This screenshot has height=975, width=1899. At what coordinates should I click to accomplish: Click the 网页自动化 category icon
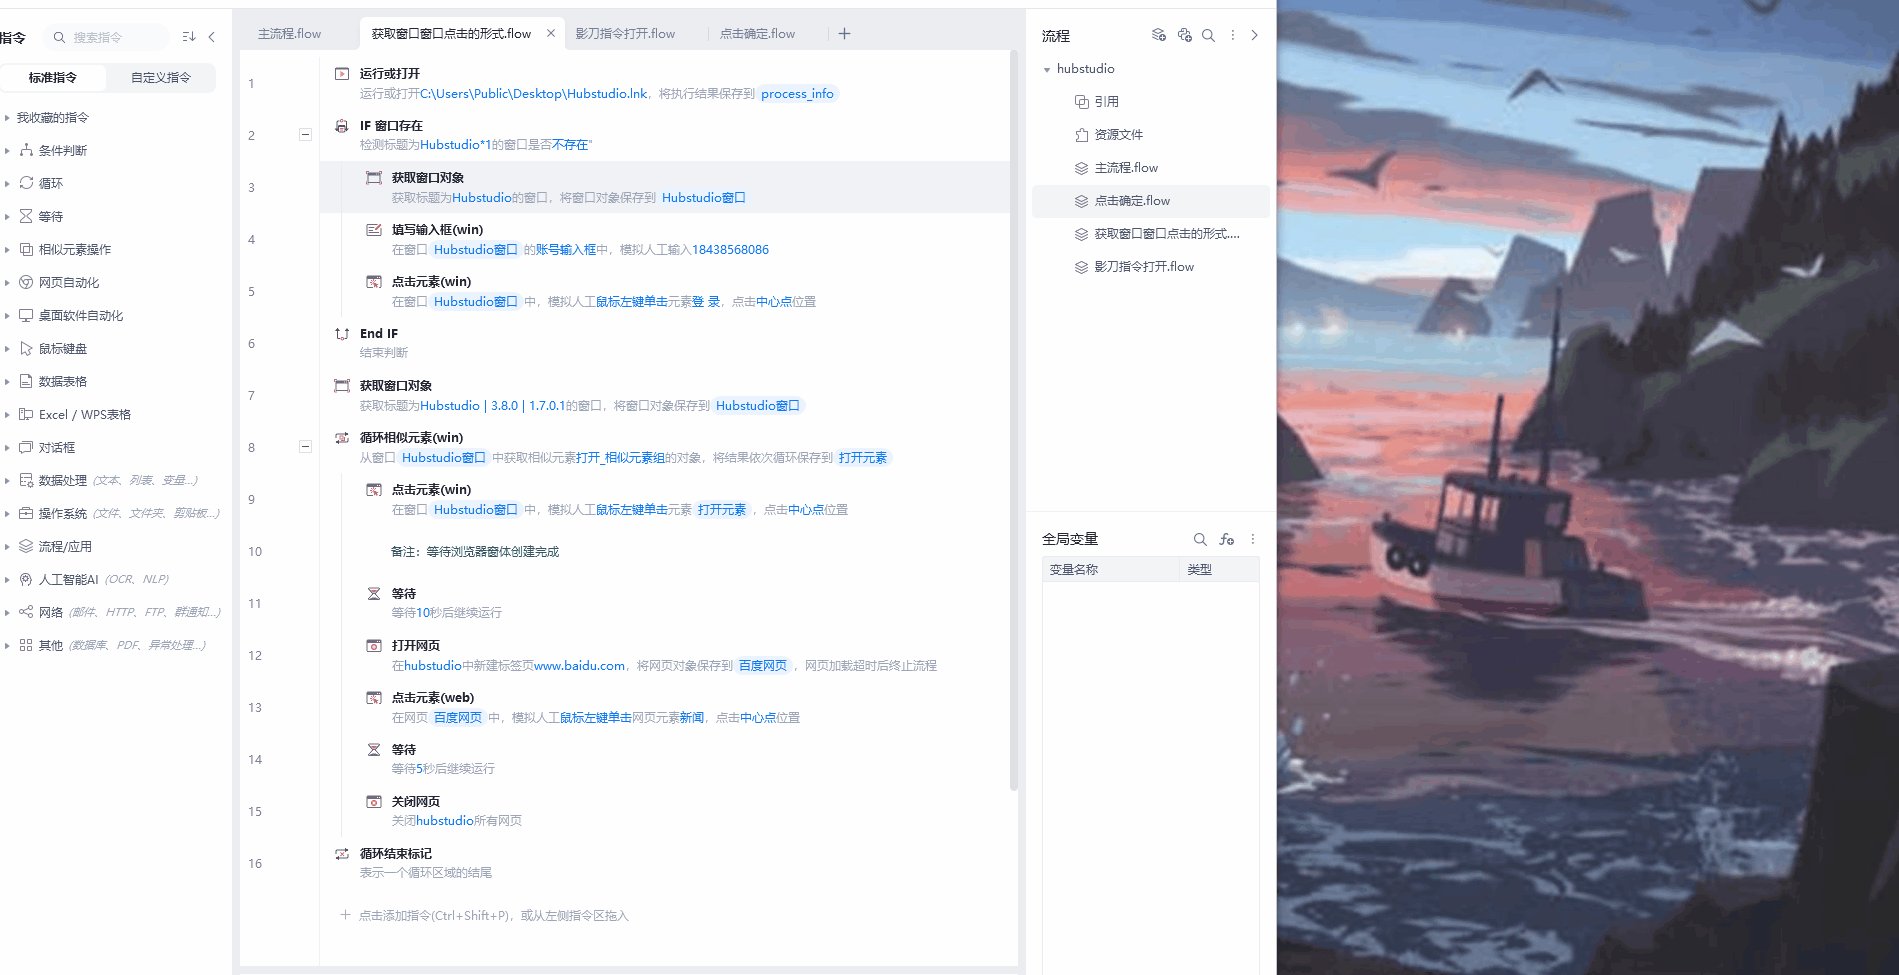tap(26, 282)
